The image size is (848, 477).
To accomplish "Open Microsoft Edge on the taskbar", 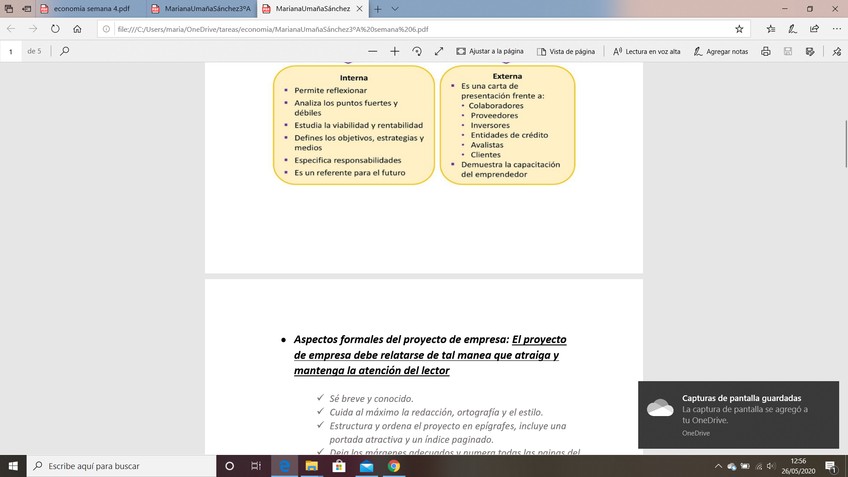I will point(284,466).
